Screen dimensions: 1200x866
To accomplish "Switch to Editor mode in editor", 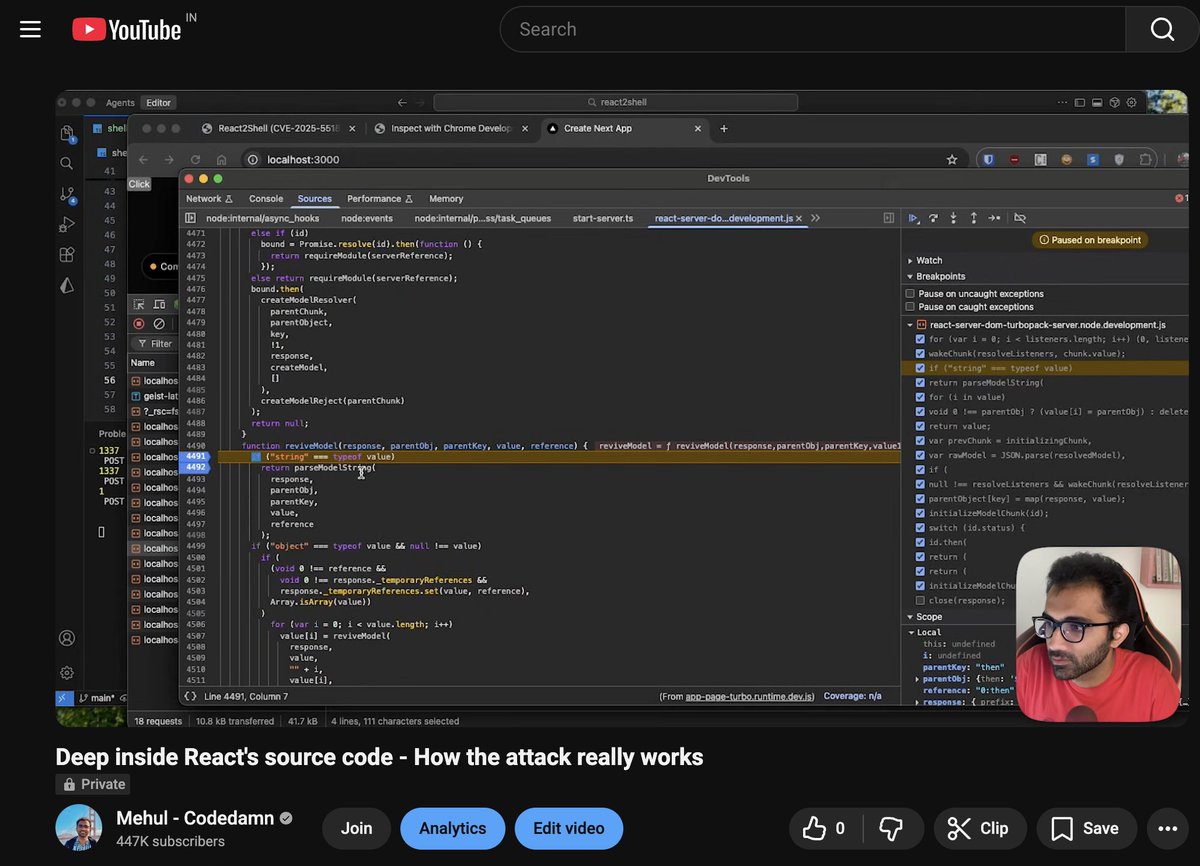I will click(x=159, y=102).
